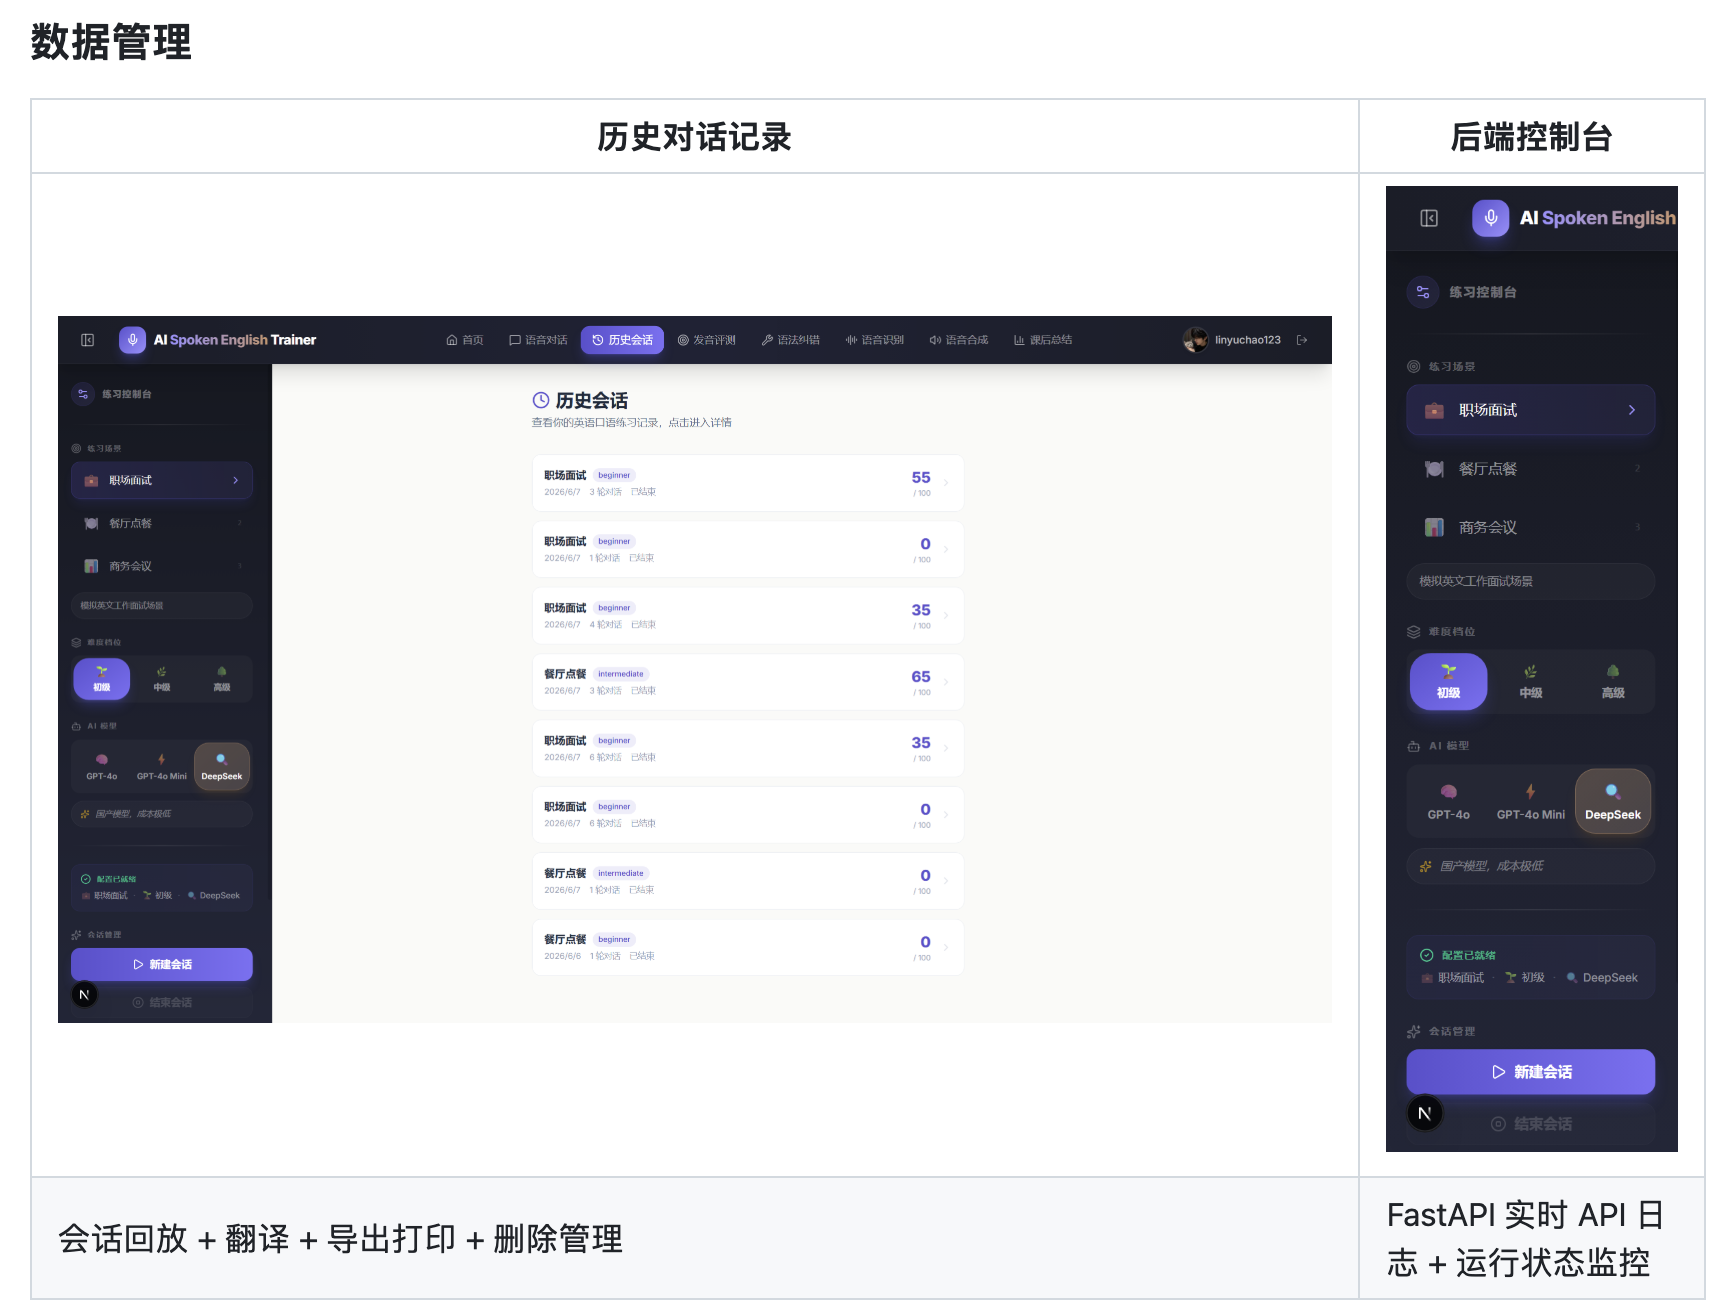Select GPT-4o Mini in 历史对话记录 screenshot sidebar
Viewport: 1712px width, 1316px height.
pos(162,767)
